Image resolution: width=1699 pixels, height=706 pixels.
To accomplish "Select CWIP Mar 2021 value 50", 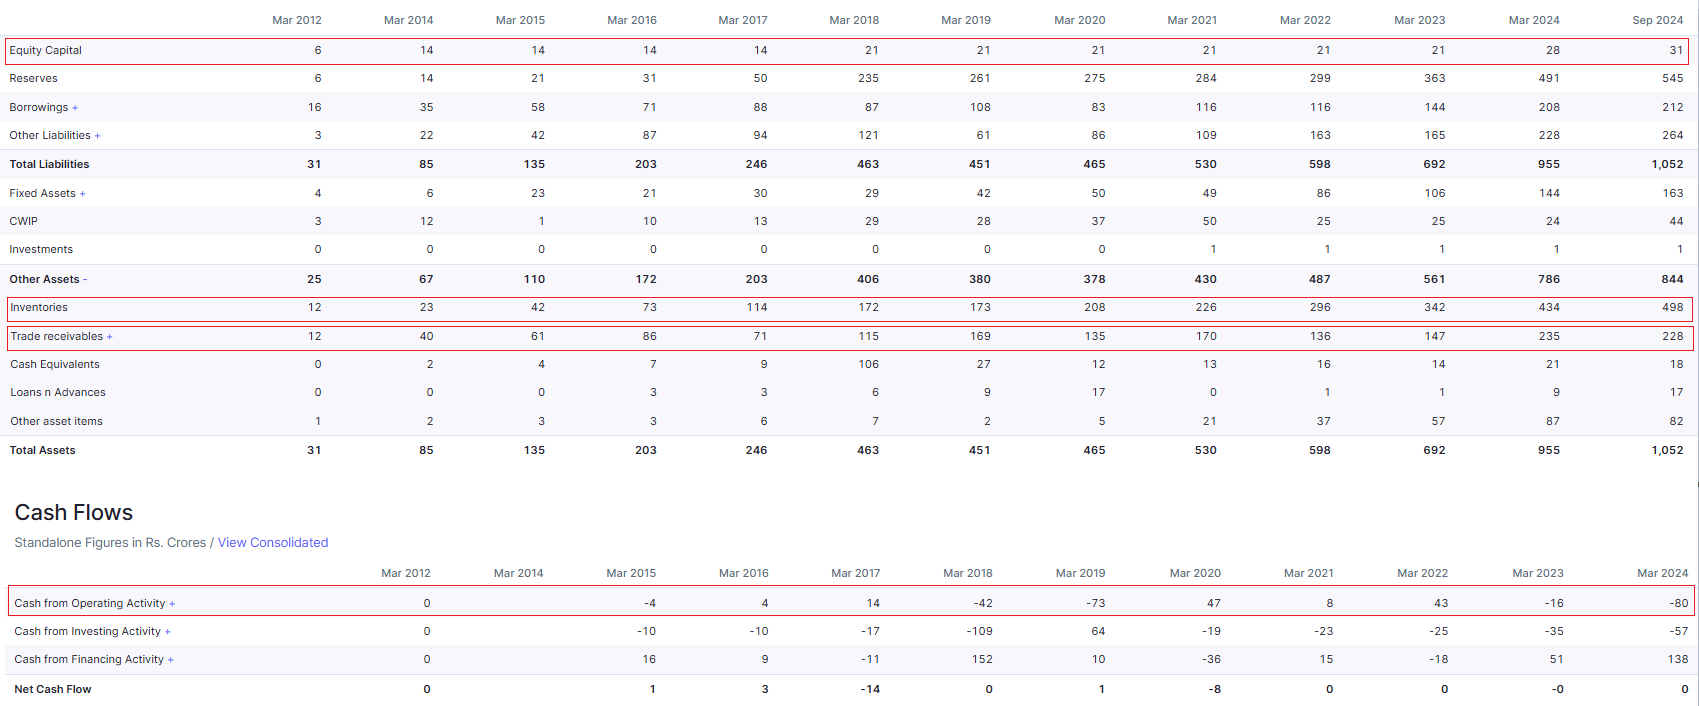I will click(x=1210, y=221).
